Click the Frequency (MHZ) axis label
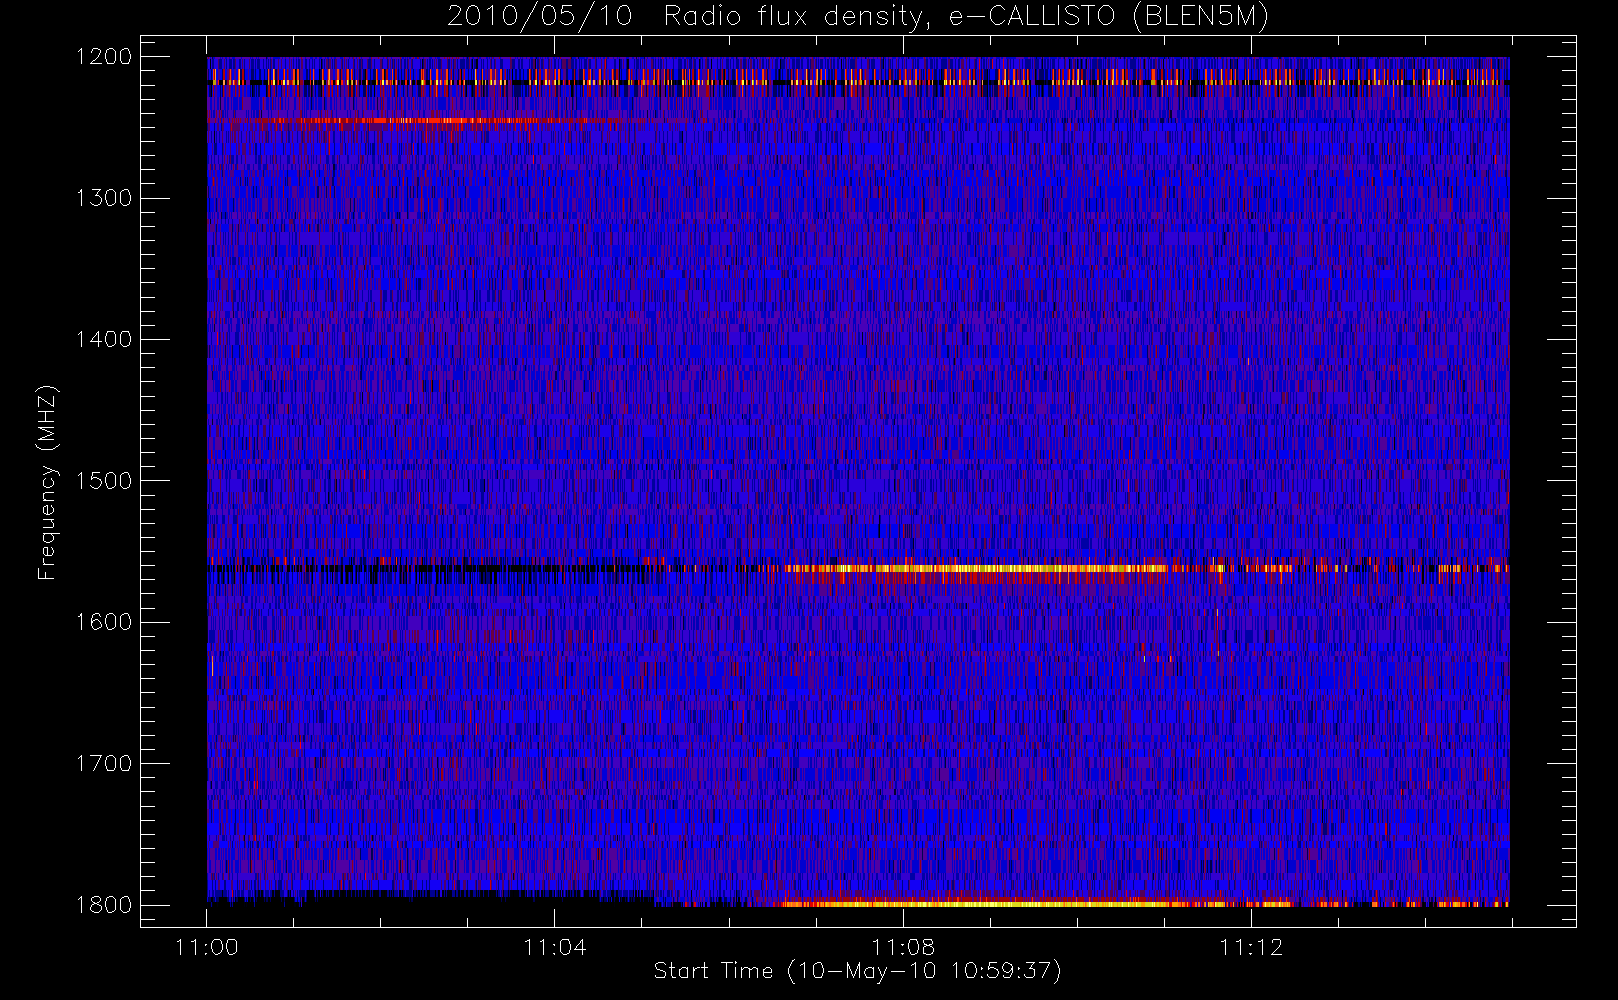Screen dimensions: 1618x1000 (46, 482)
